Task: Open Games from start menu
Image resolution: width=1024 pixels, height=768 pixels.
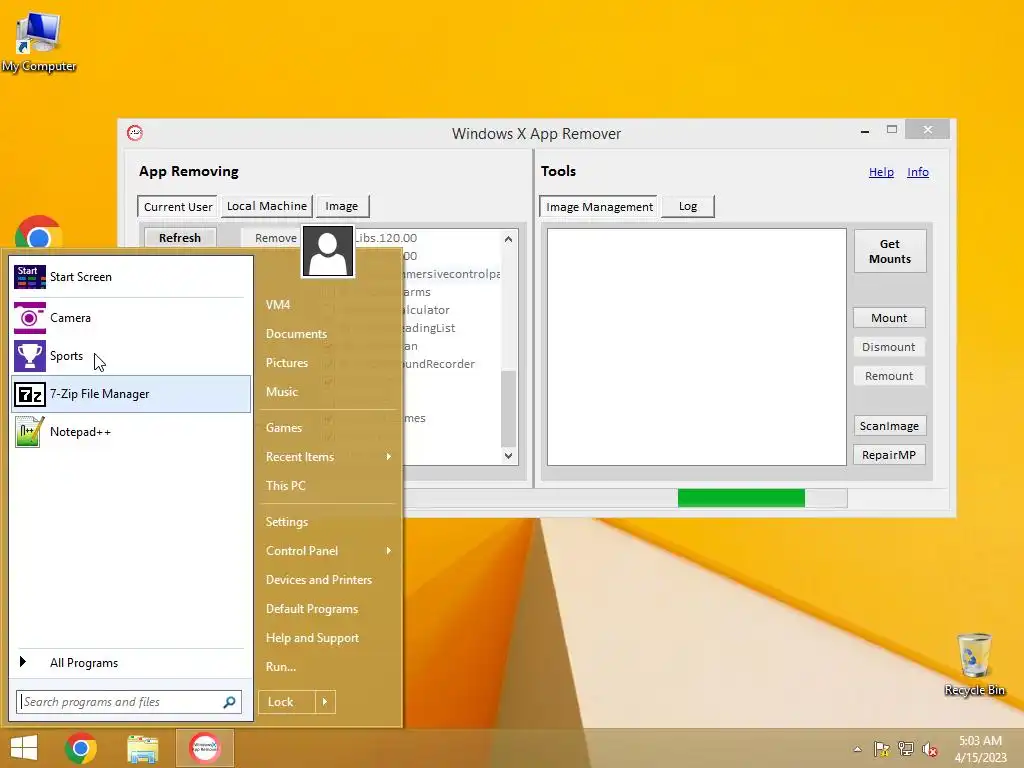Action: click(283, 428)
